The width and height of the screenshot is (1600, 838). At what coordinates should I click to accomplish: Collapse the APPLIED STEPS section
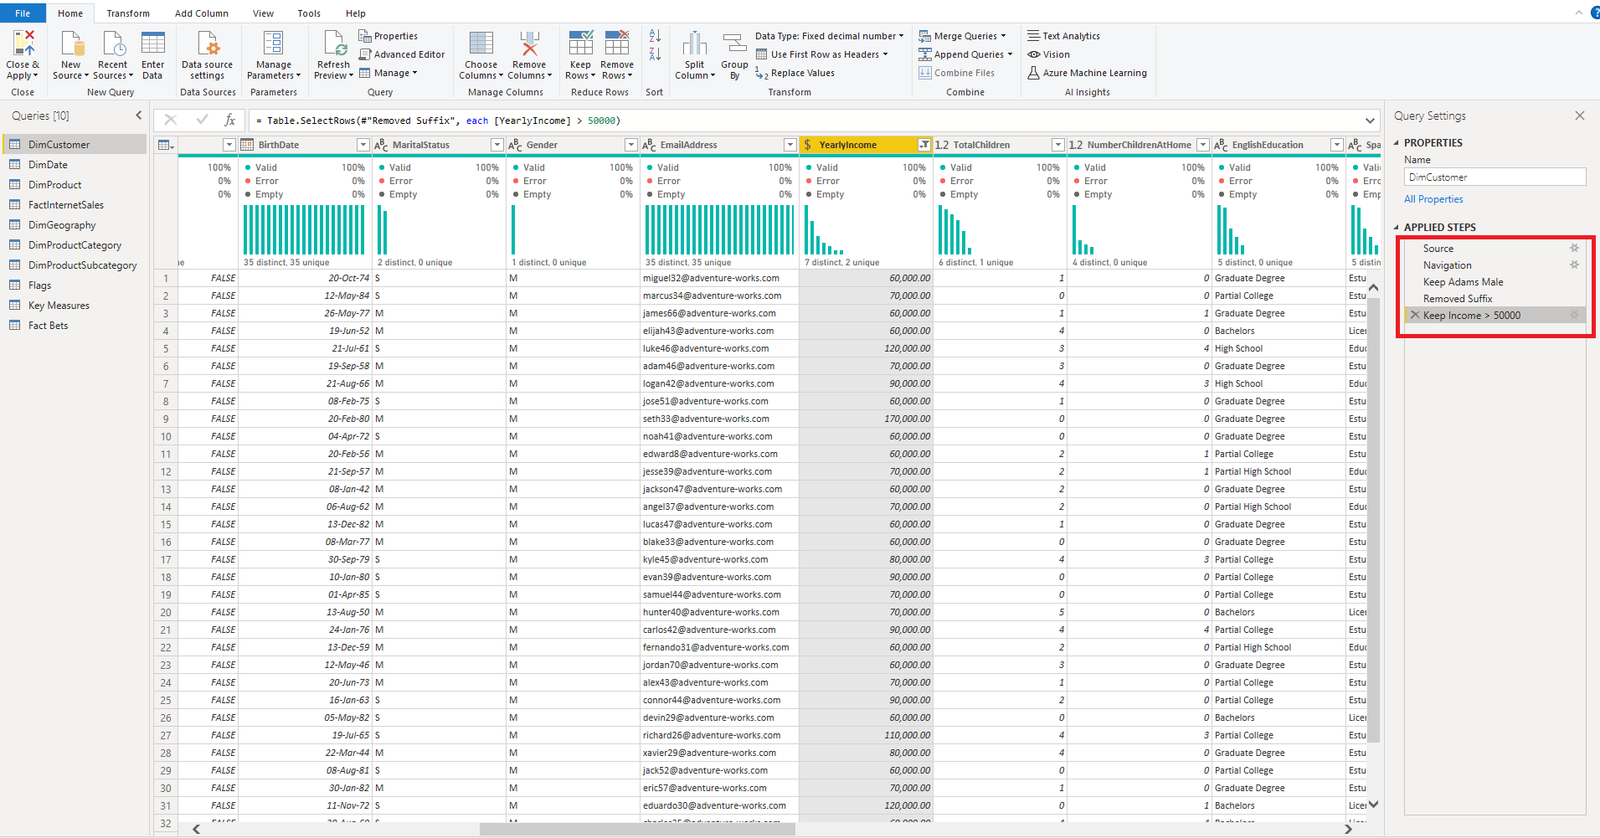click(x=1397, y=227)
